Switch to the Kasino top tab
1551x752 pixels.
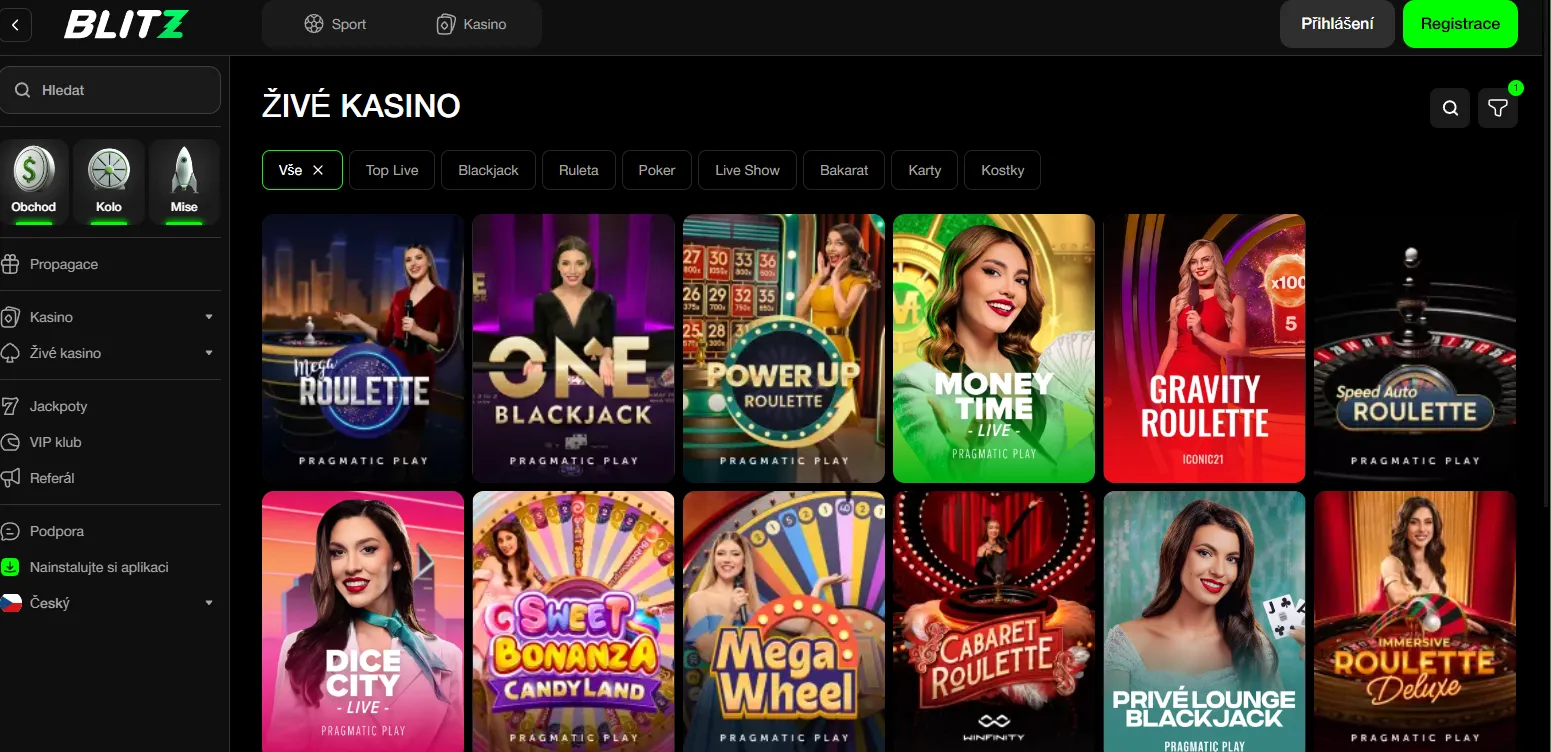coord(472,24)
